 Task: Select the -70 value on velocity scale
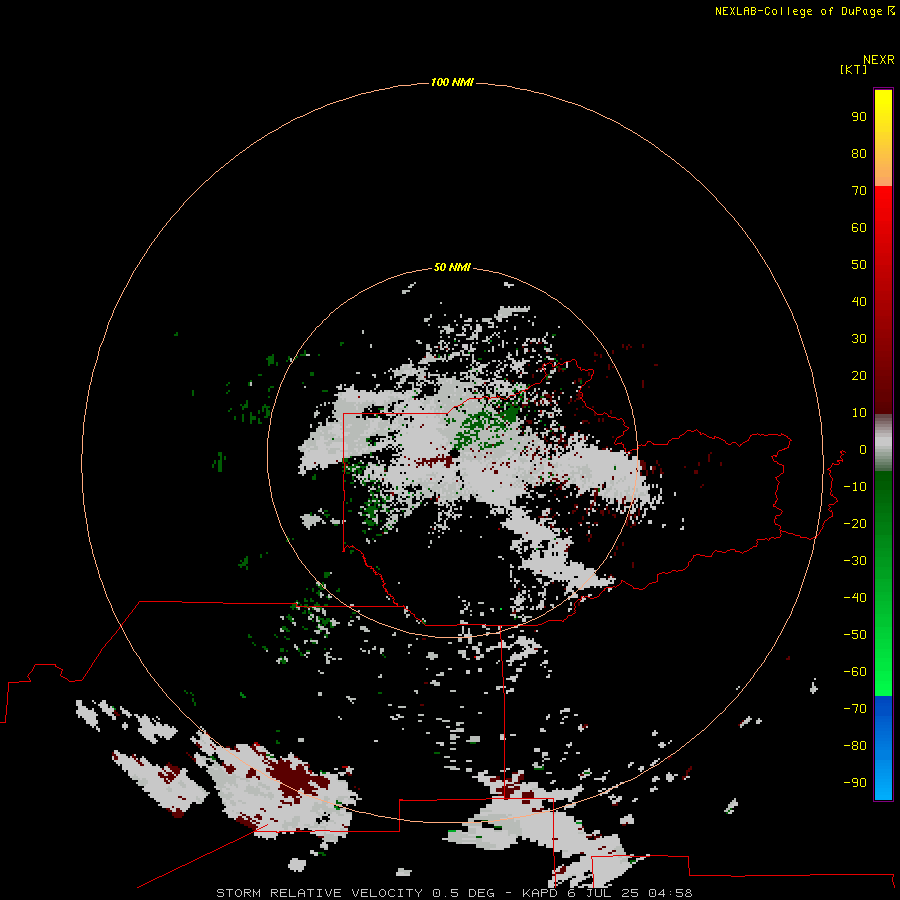click(x=855, y=709)
